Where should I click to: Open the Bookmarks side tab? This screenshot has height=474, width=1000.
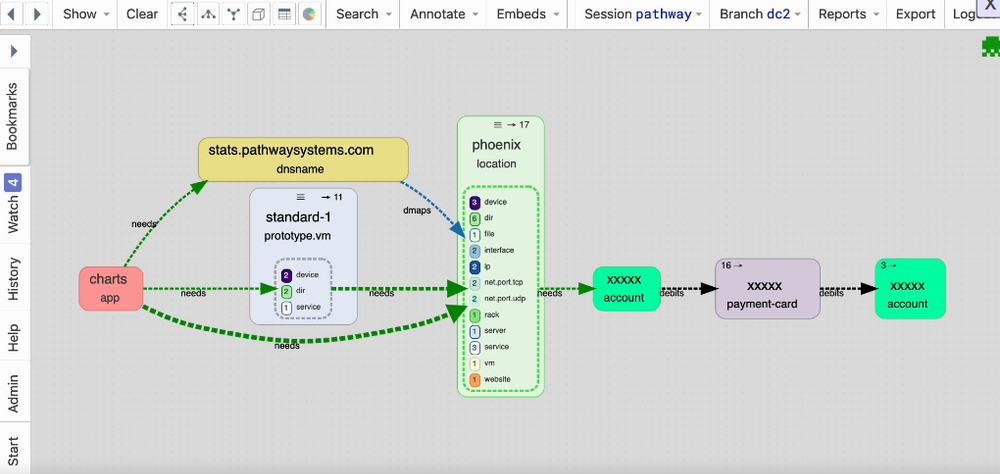(13, 115)
